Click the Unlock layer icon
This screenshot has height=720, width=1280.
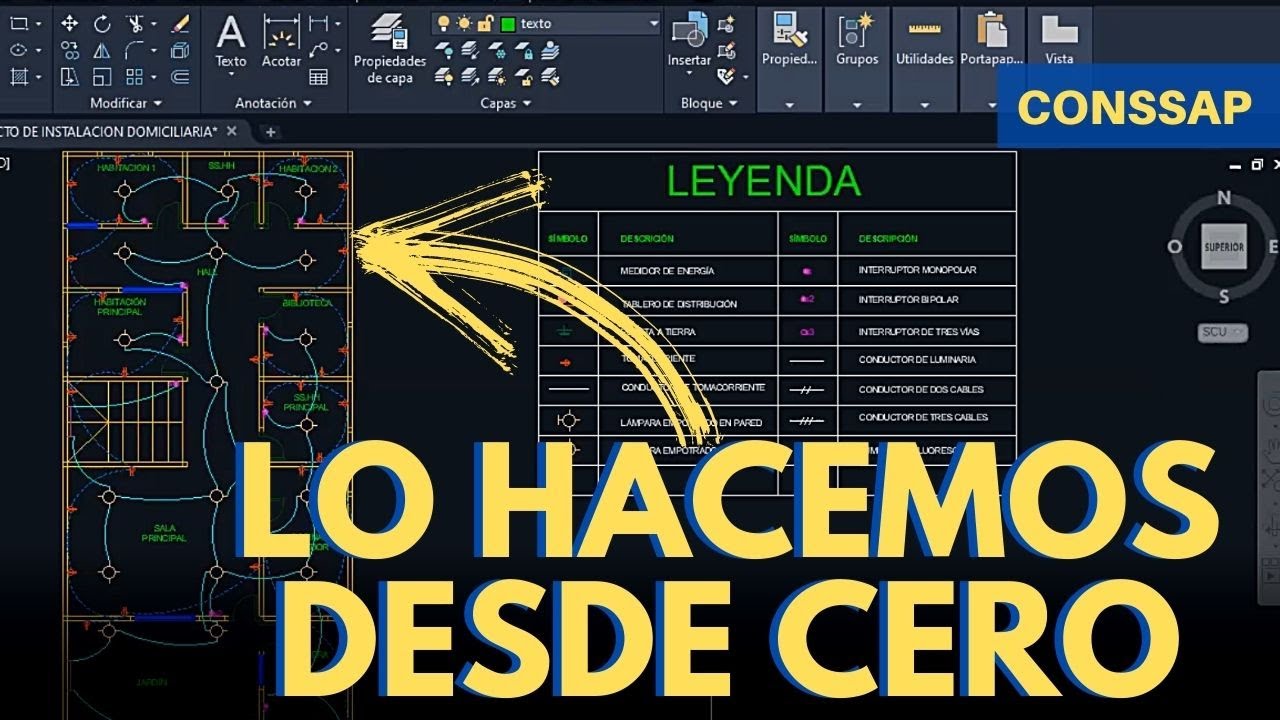(x=523, y=76)
